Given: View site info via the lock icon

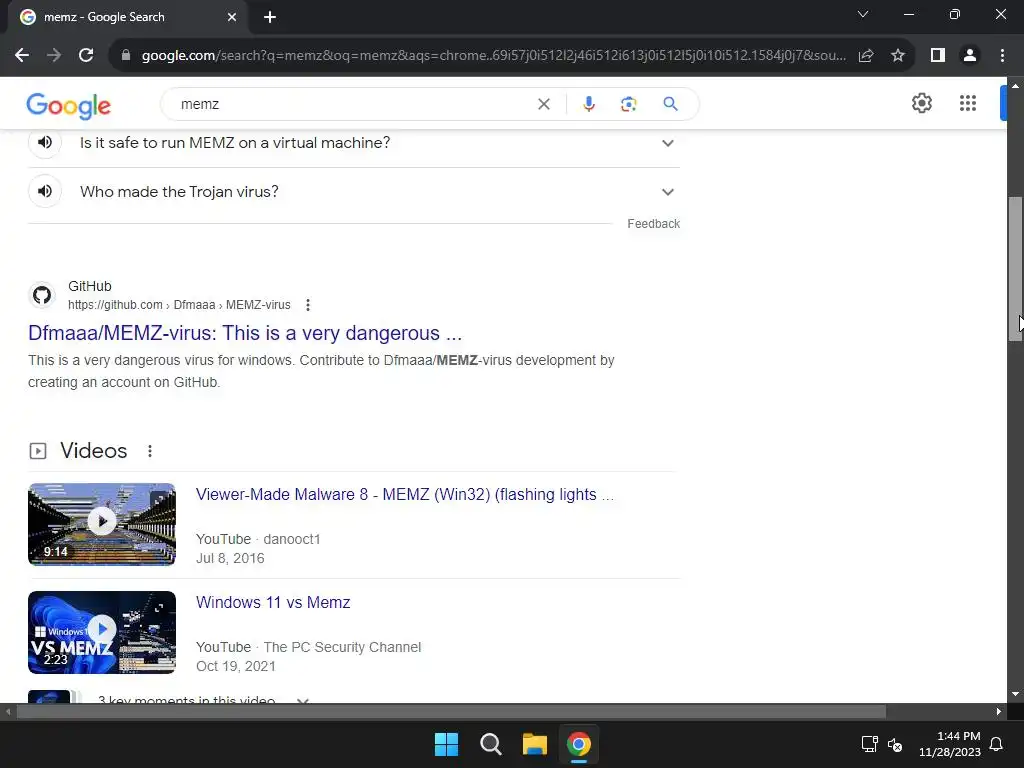Looking at the screenshot, I should click(126, 56).
